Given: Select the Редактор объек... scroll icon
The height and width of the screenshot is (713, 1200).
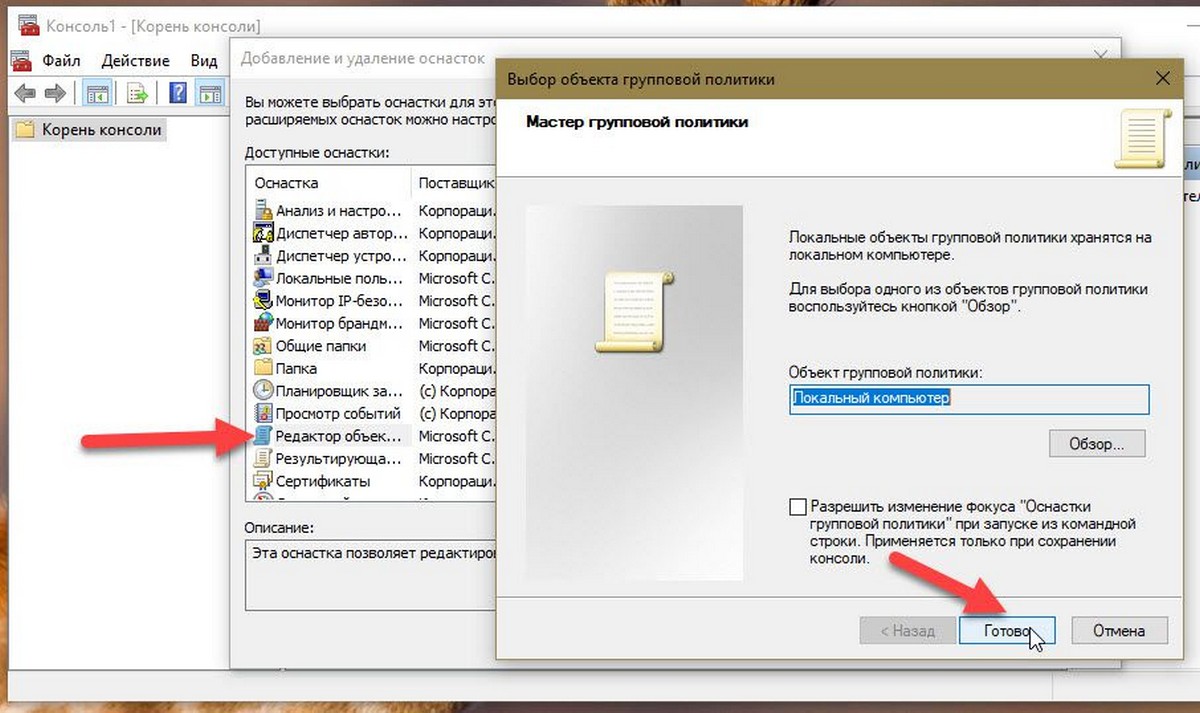Looking at the screenshot, I should coord(263,436).
